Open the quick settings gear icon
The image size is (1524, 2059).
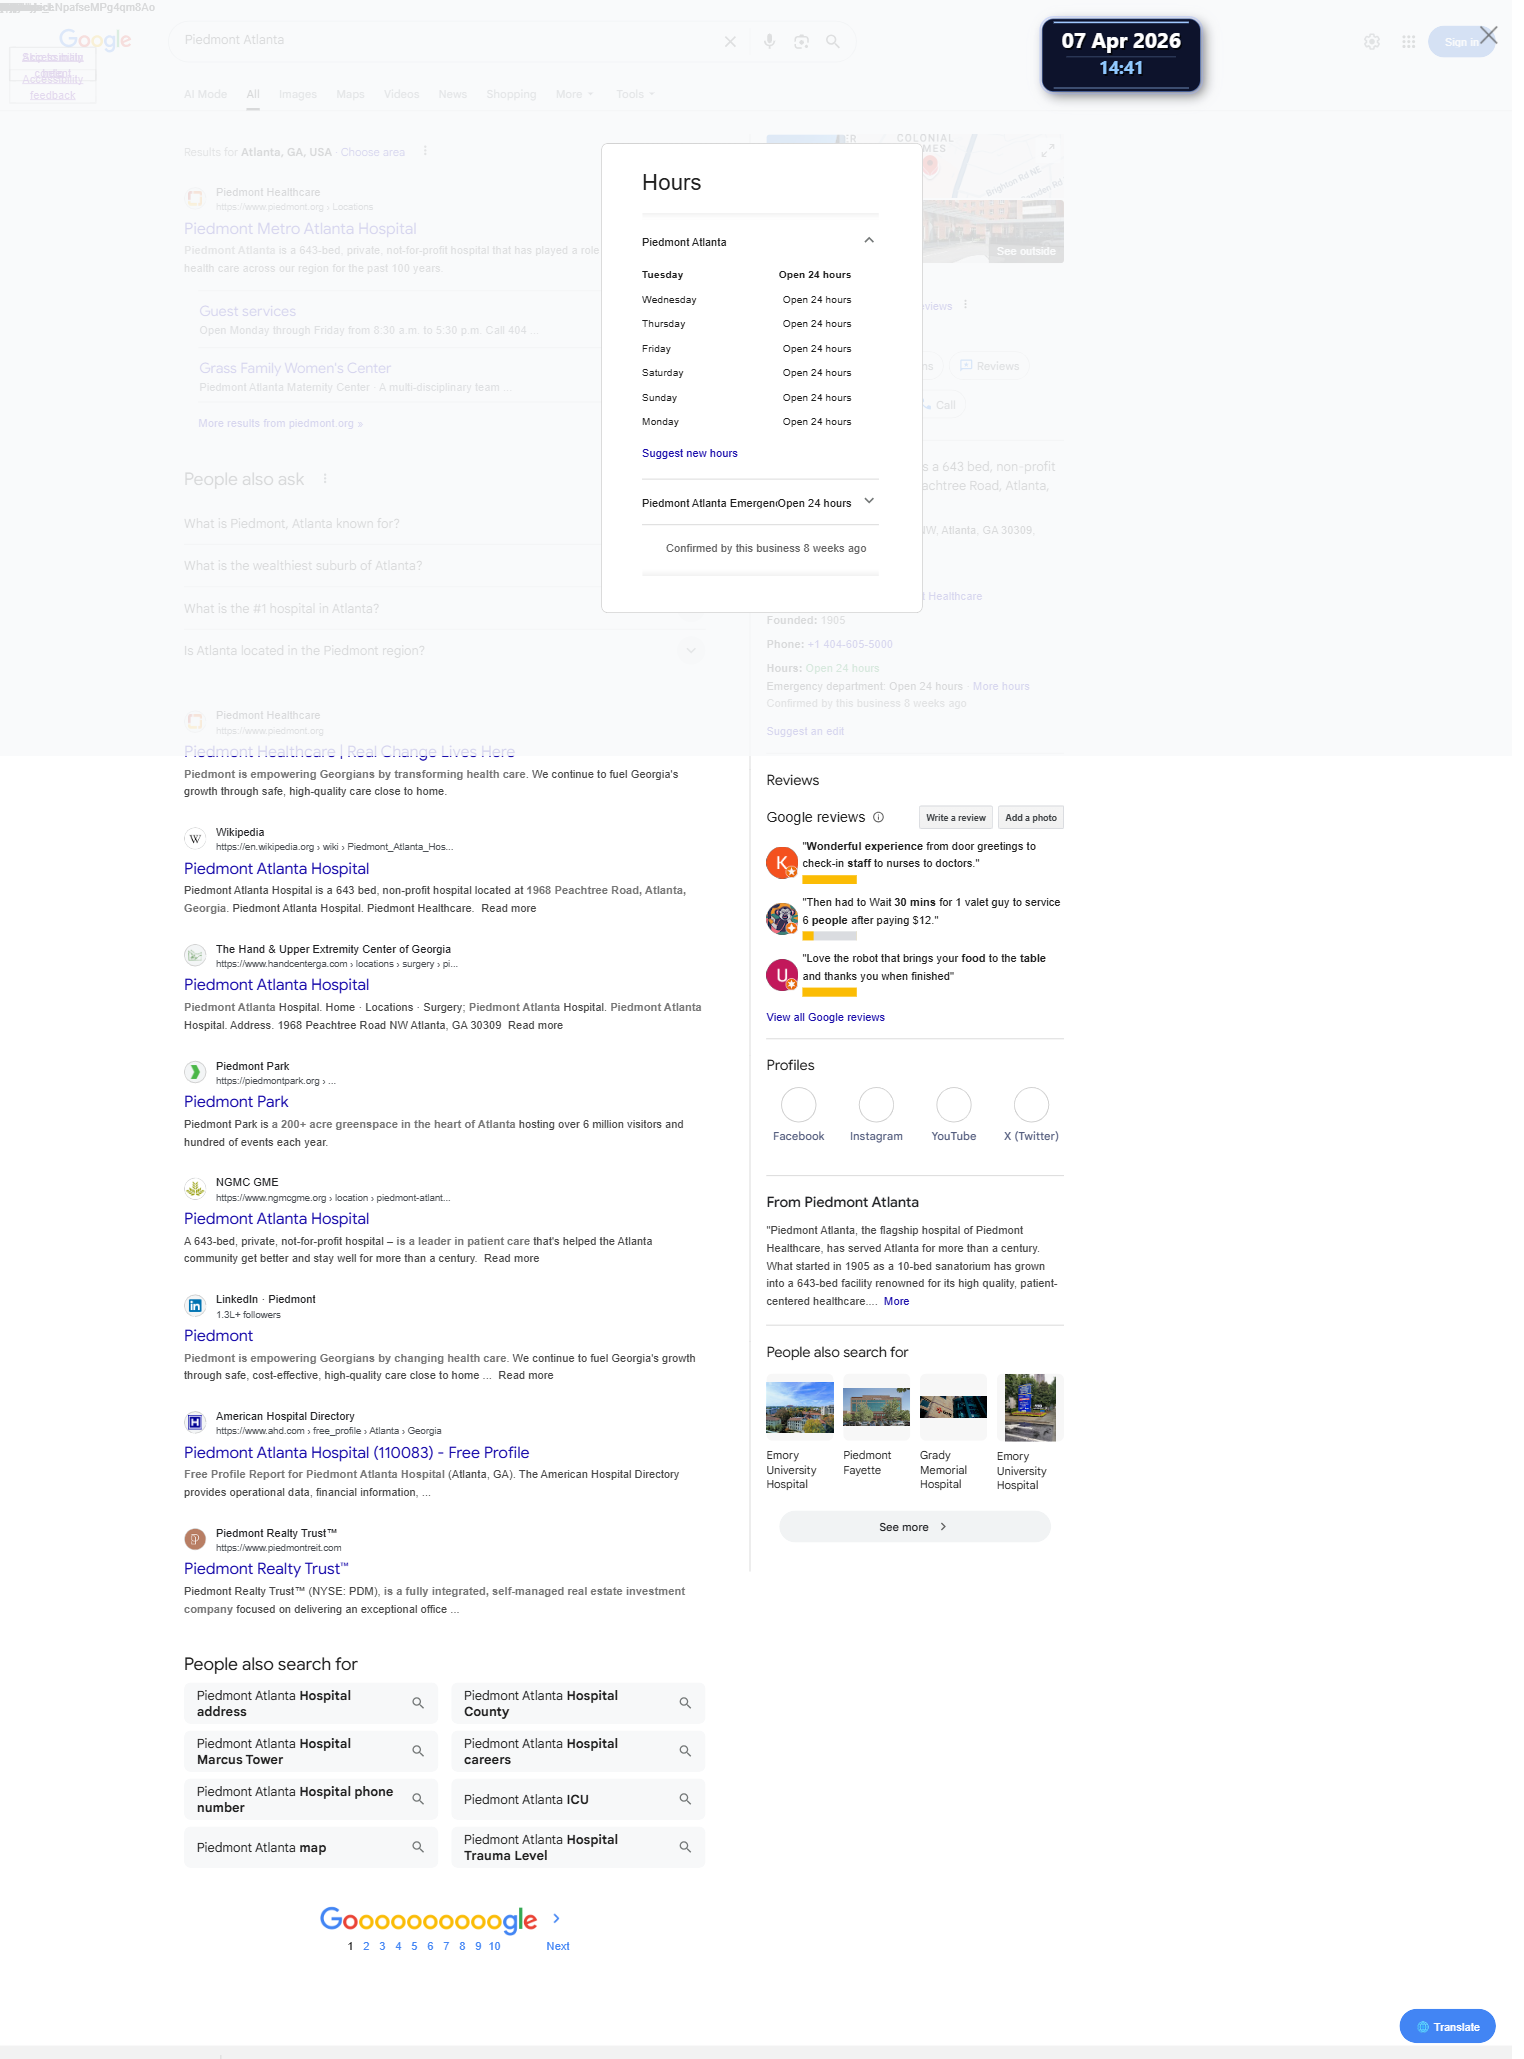pyautogui.click(x=1372, y=42)
